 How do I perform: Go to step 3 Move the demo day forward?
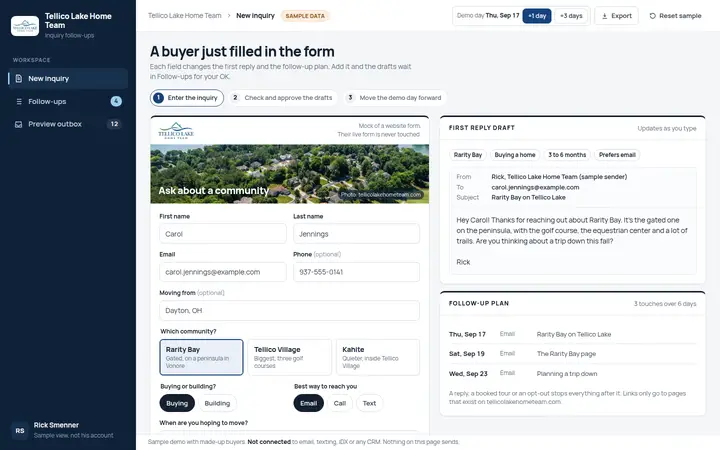click(395, 98)
